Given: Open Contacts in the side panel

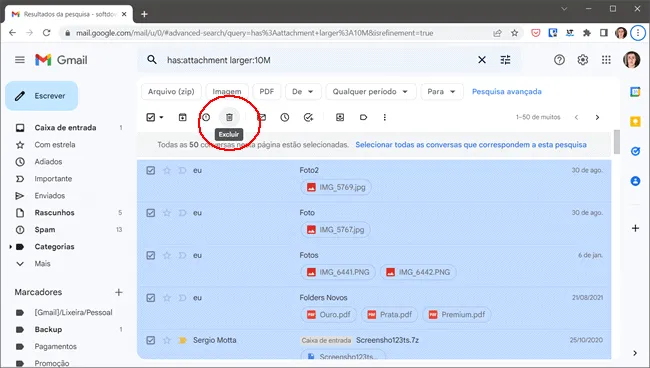Looking at the screenshot, I should click(635, 181).
